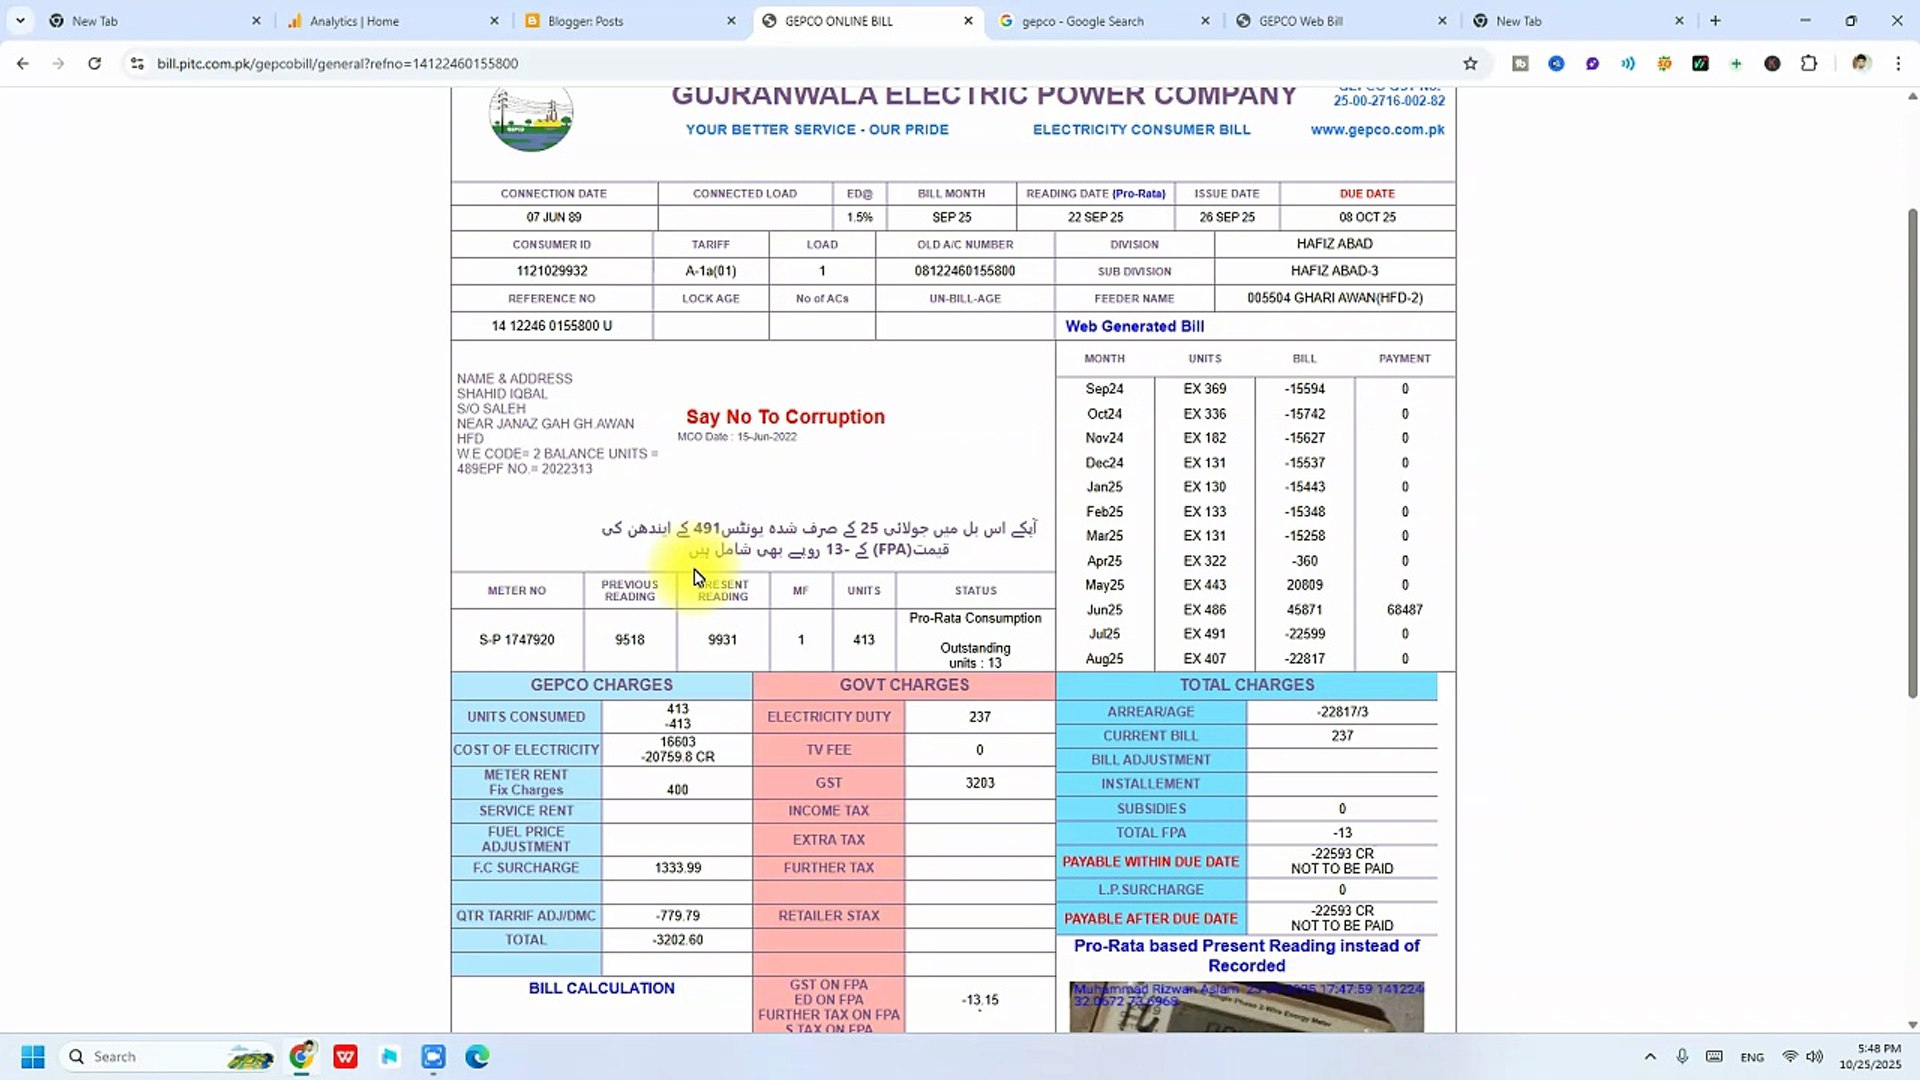This screenshot has height=1080, width=1920.
Task: Open Microsoft Edge from the taskbar
Action: pos(477,1056)
